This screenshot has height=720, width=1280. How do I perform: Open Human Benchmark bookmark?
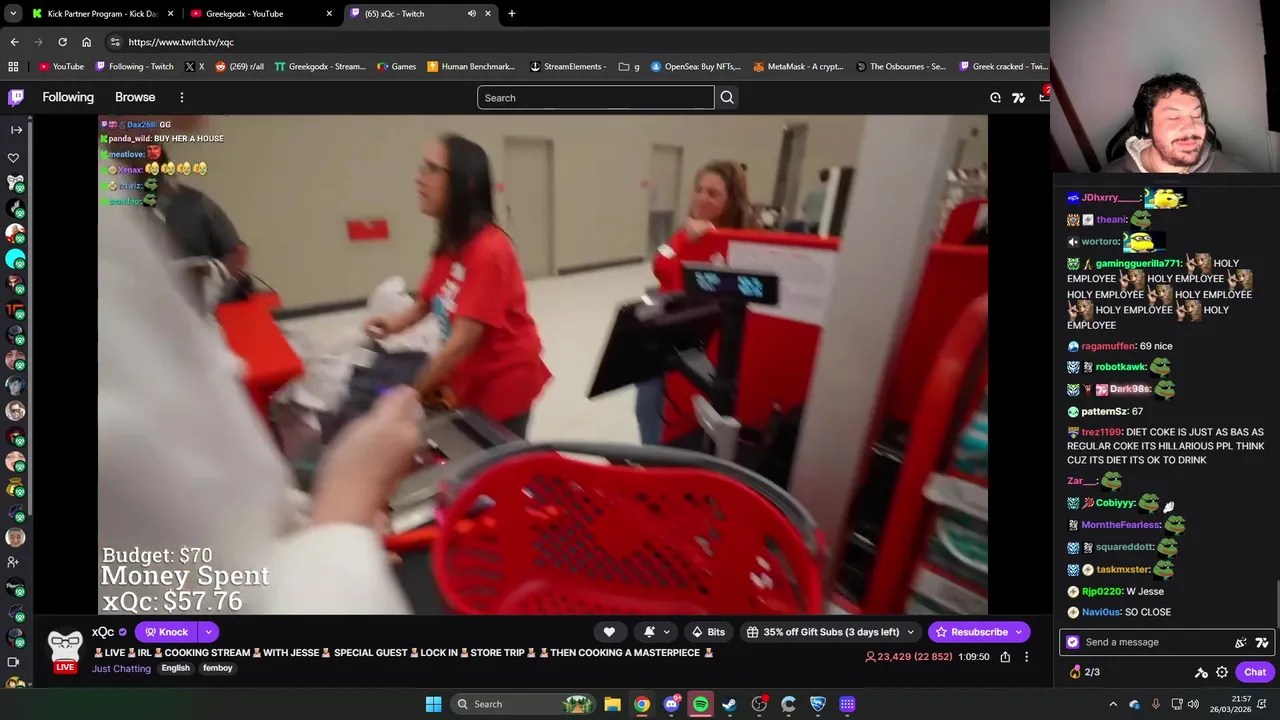(x=471, y=67)
